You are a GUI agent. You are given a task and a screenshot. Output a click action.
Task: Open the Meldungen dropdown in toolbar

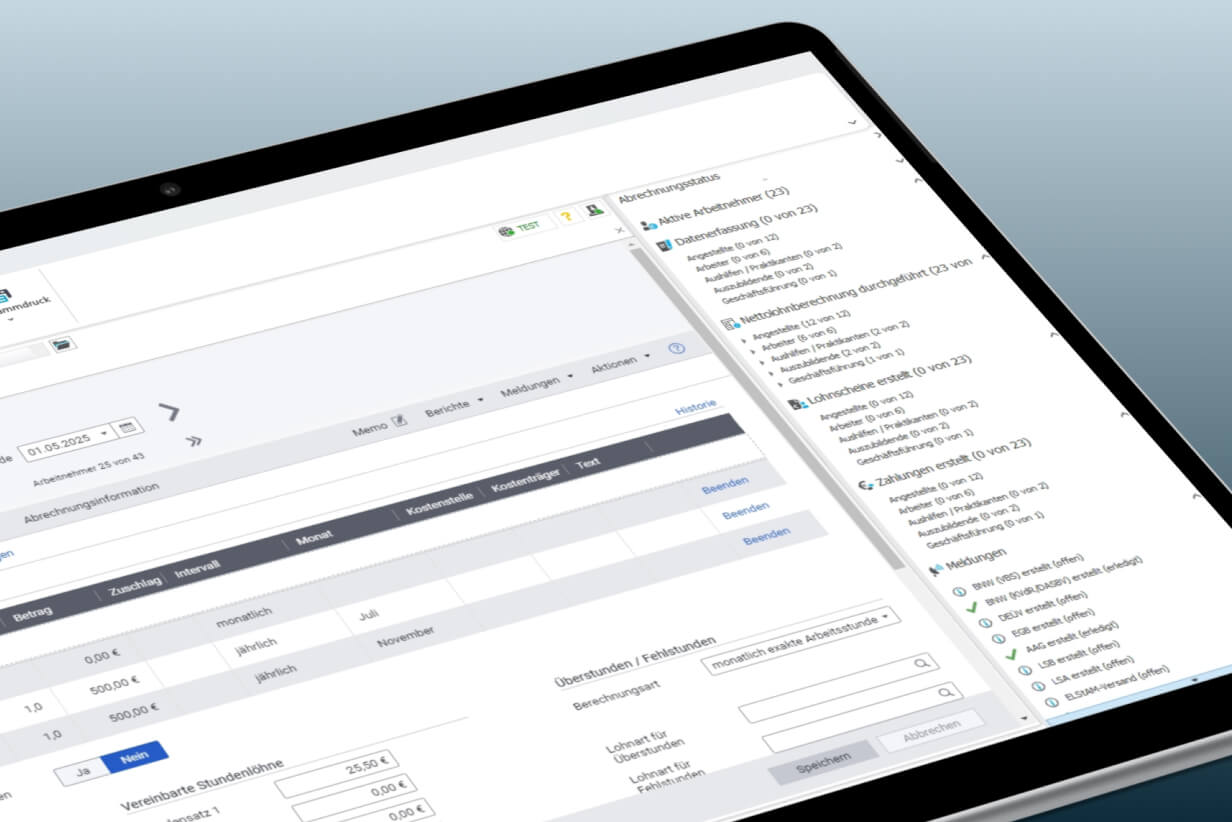pyautogui.click(x=537, y=384)
